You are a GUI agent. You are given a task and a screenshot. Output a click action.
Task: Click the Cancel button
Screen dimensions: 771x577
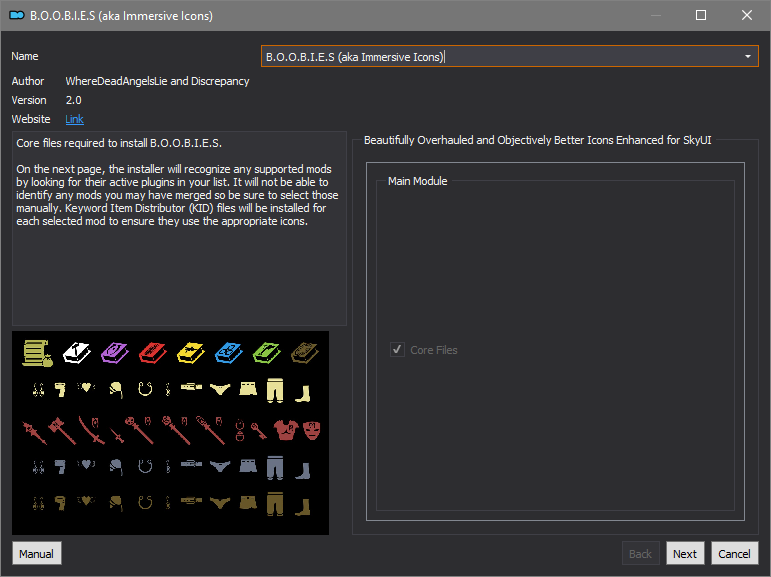(x=734, y=553)
